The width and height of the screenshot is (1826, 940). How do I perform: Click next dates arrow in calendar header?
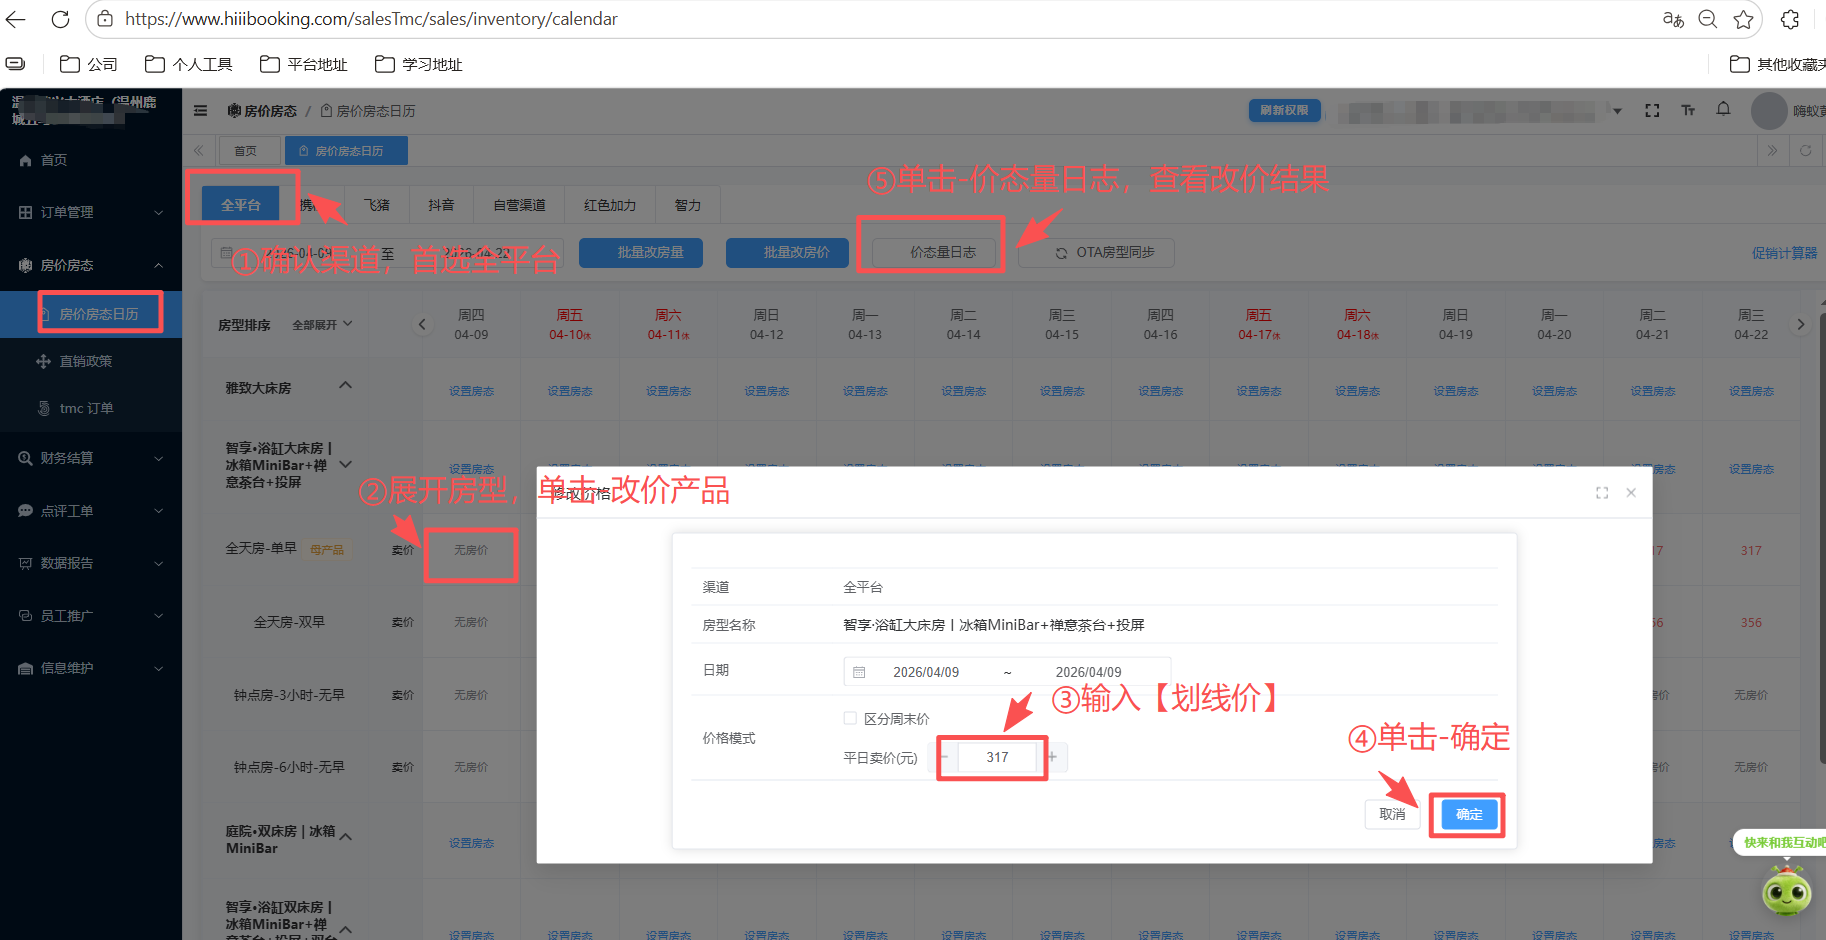[1800, 324]
